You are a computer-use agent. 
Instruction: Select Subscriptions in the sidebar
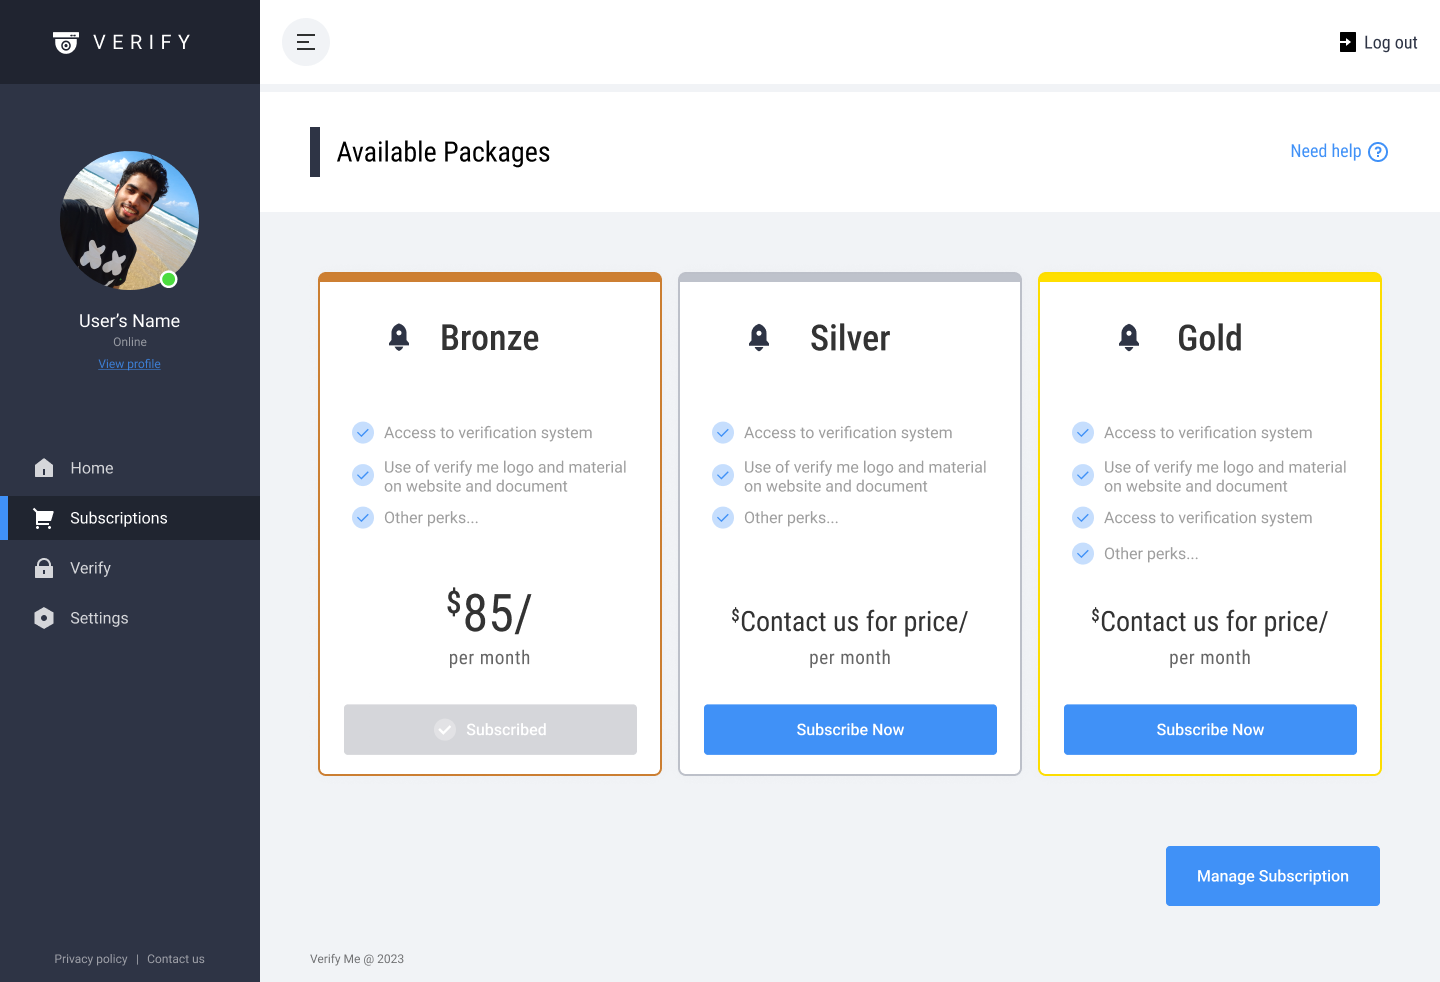point(118,518)
